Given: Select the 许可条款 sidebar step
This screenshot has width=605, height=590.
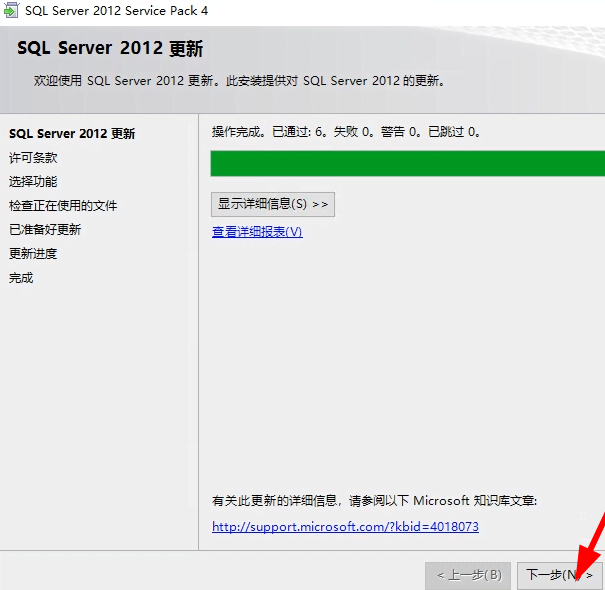Looking at the screenshot, I should click(x=33, y=158).
